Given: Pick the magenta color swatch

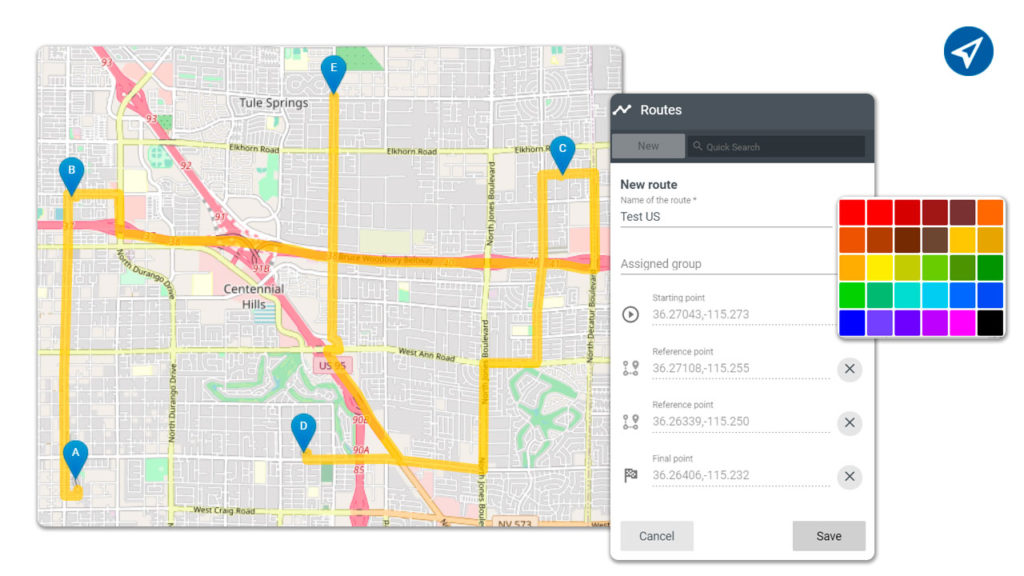Looking at the screenshot, I should (963, 323).
